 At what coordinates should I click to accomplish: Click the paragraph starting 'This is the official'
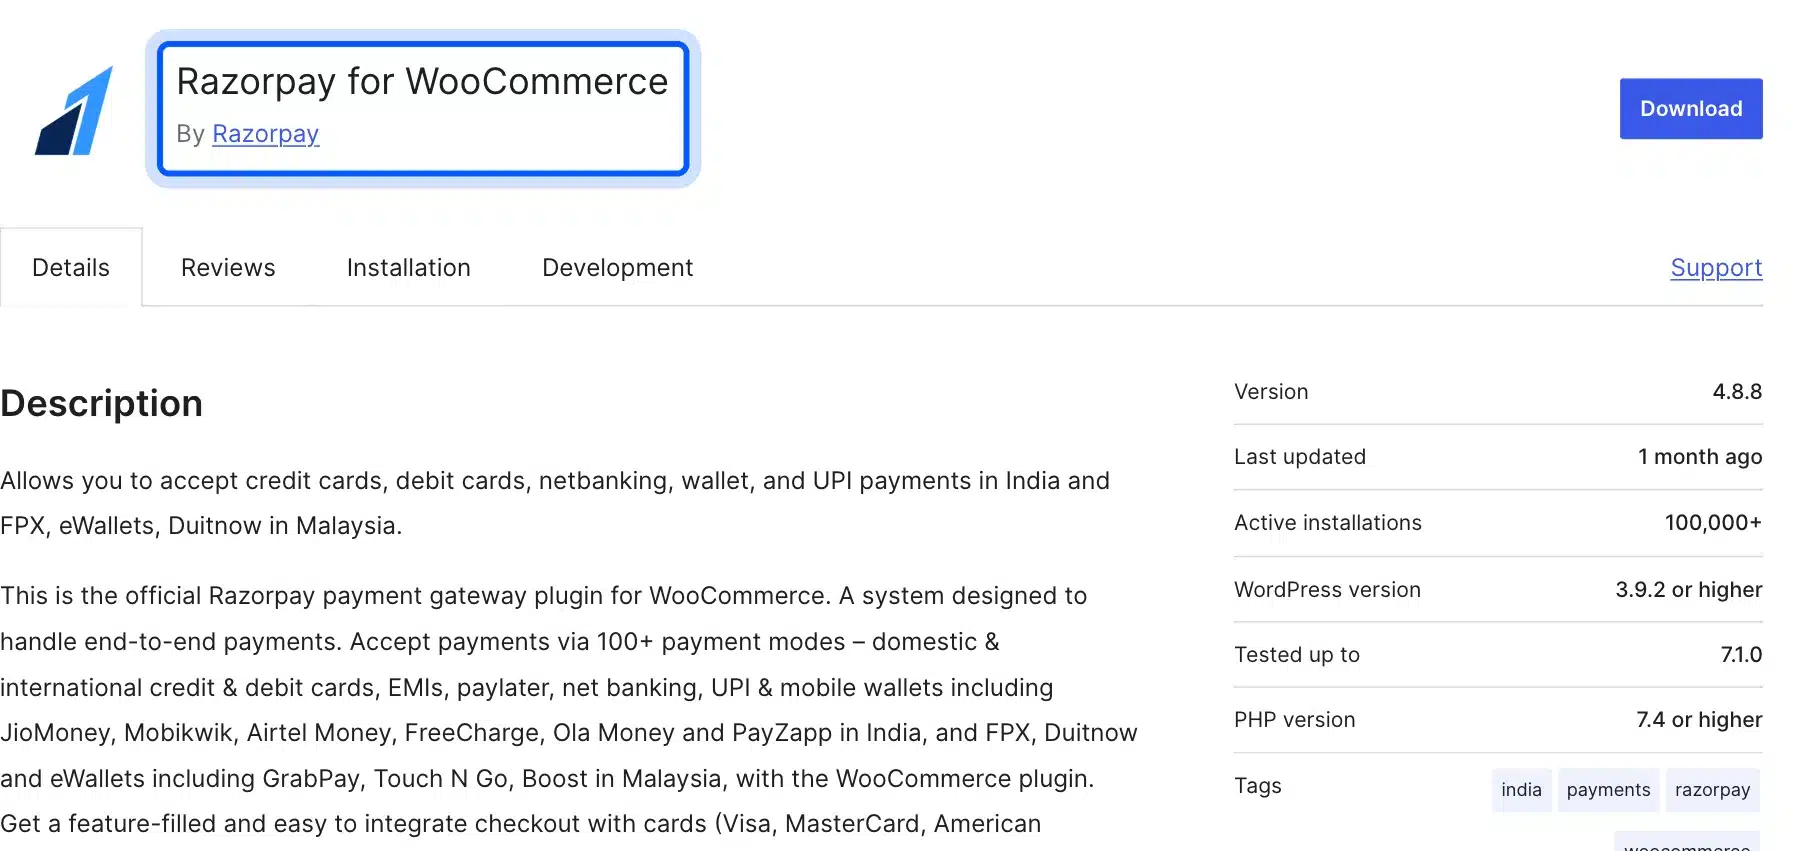569,710
